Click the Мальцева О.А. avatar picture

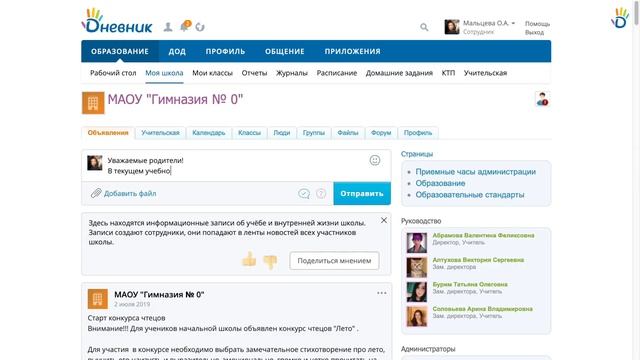pos(452,27)
